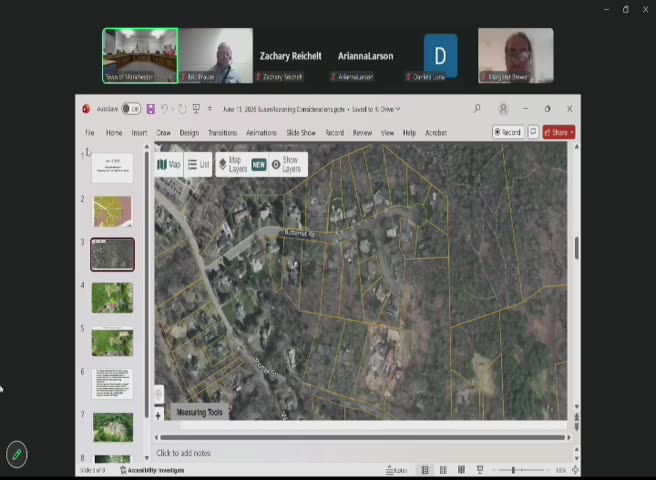
Task: Click the green annotate pencil icon
Action: pyautogui.click(x=17, y=454)
